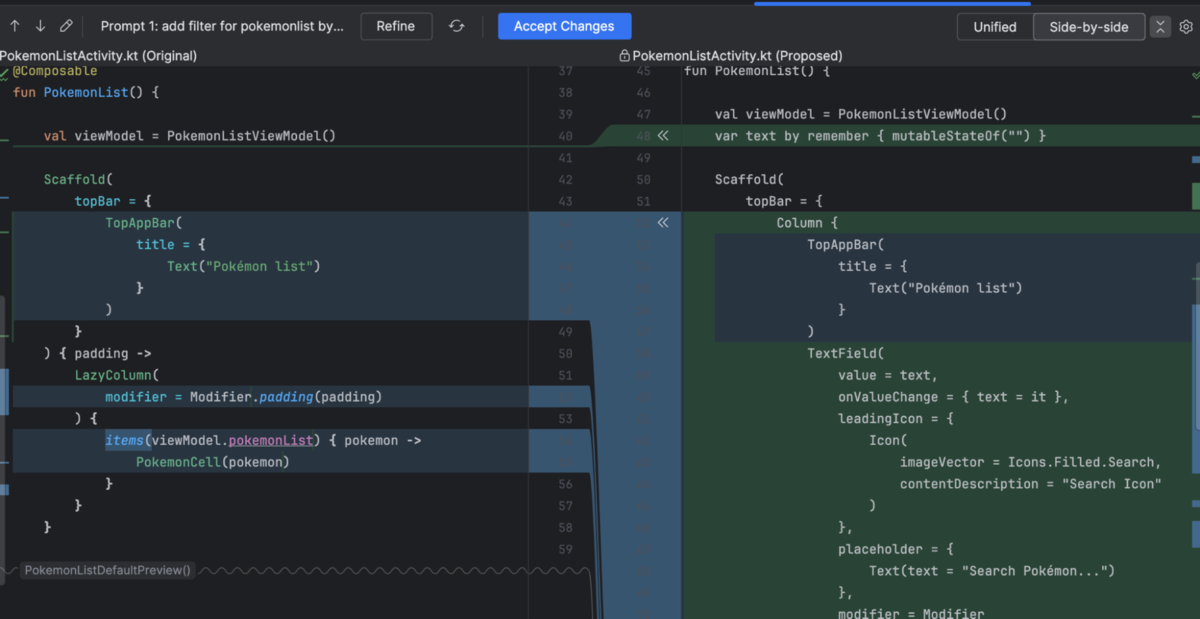Click 'Column {' in proposed pane

[807, 223]
